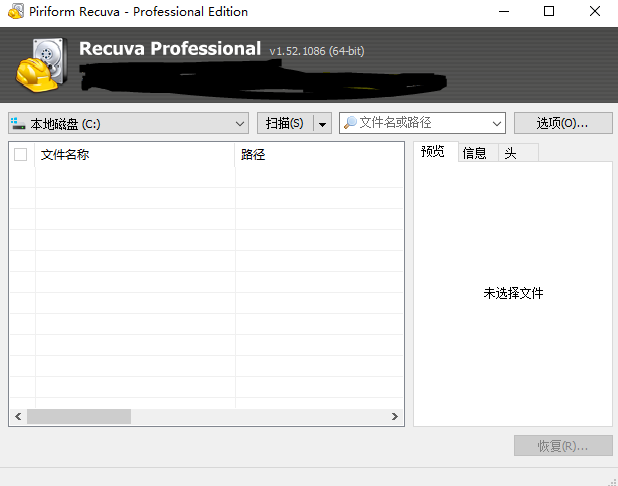
Task: Click the drive icon beside 本地磁盘 (C:)
Action: pyautogui.click(x=19, y=123)
